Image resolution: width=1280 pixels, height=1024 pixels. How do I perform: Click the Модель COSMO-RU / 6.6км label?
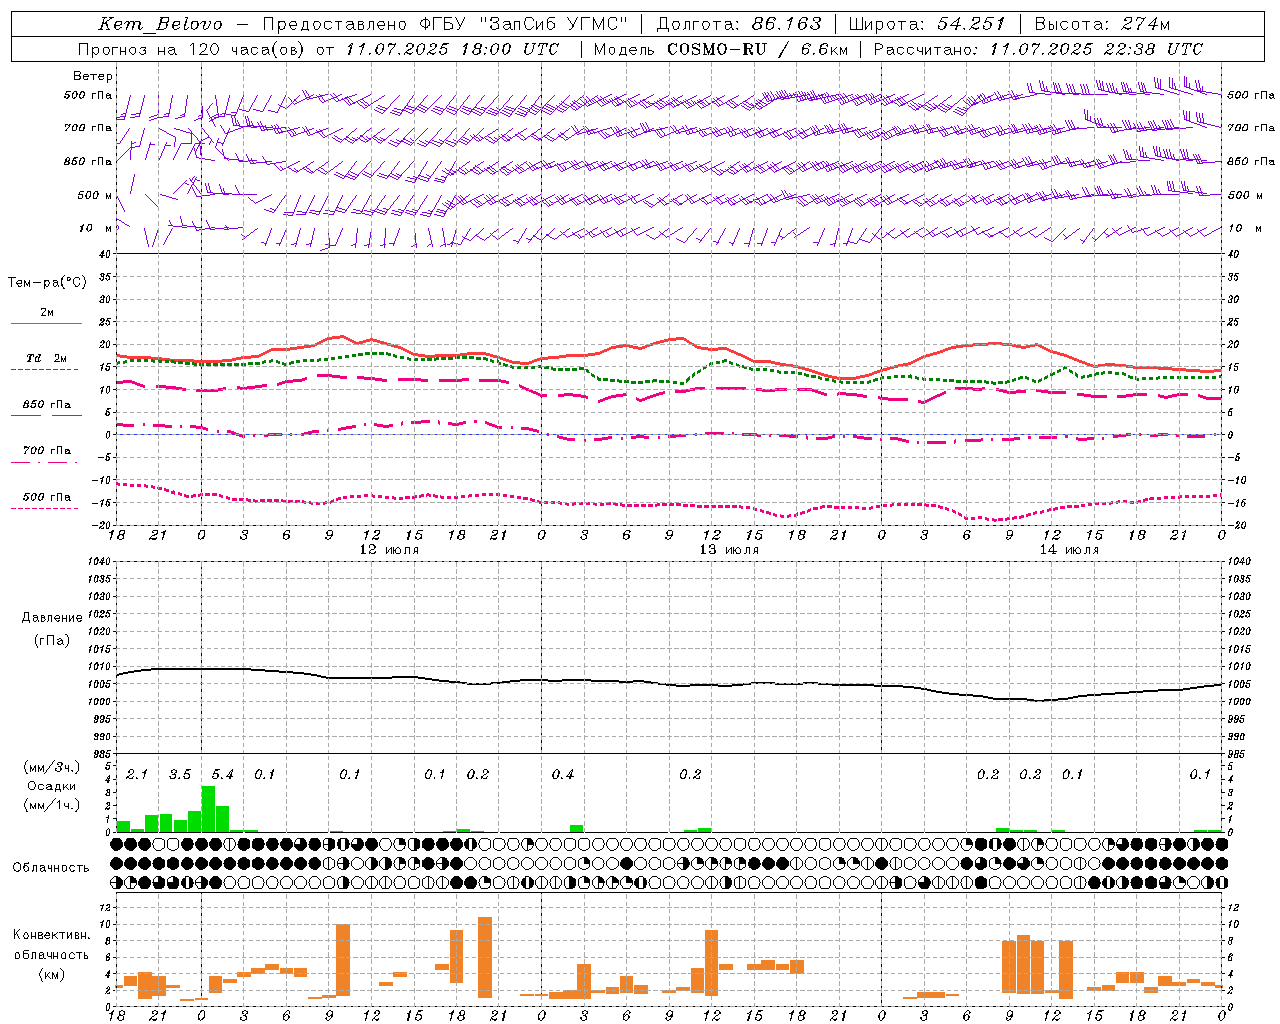pyautogui.click(x=721, y=49)
